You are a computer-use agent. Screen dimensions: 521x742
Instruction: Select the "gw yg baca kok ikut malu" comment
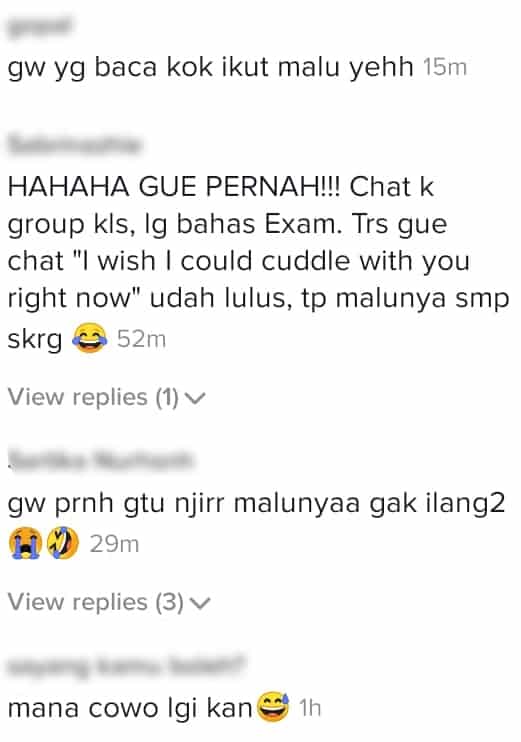(211, 68)
